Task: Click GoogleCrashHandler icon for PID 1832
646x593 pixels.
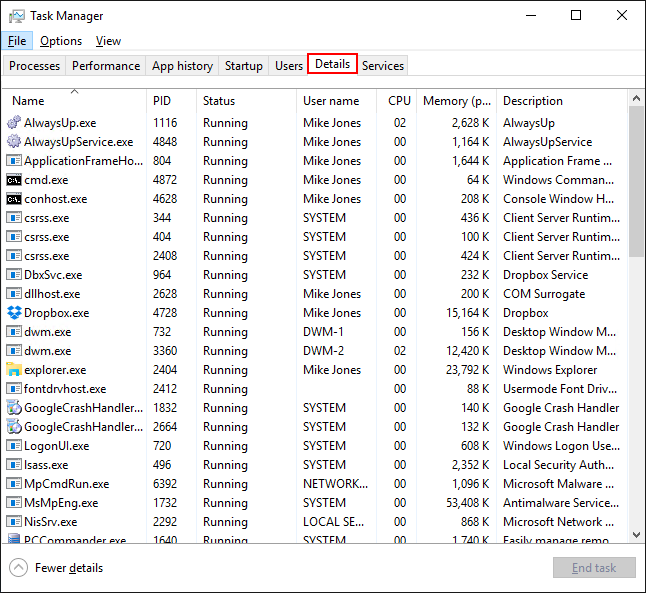Action: coord(14,408)
